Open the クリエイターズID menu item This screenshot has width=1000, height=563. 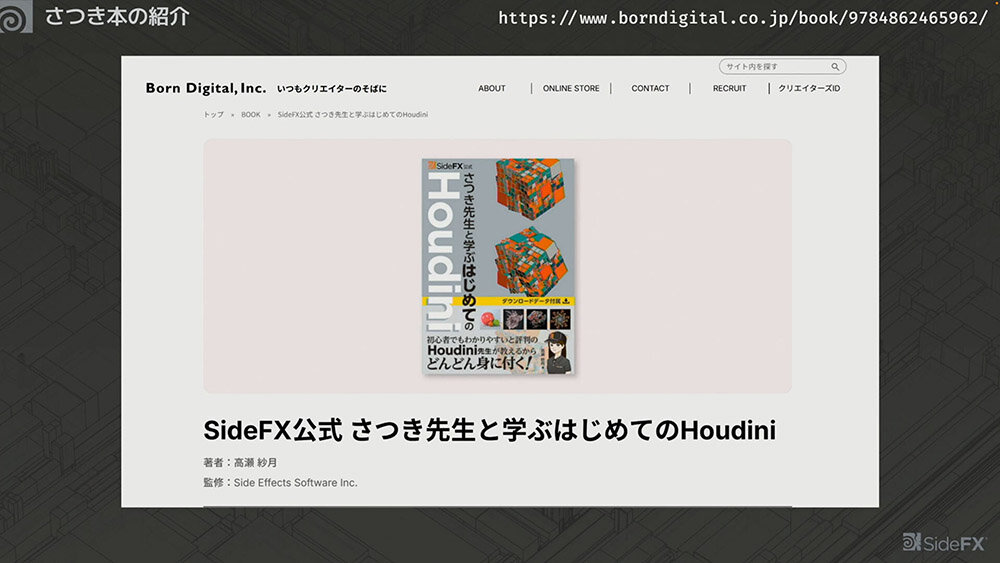tap(809, 89)
